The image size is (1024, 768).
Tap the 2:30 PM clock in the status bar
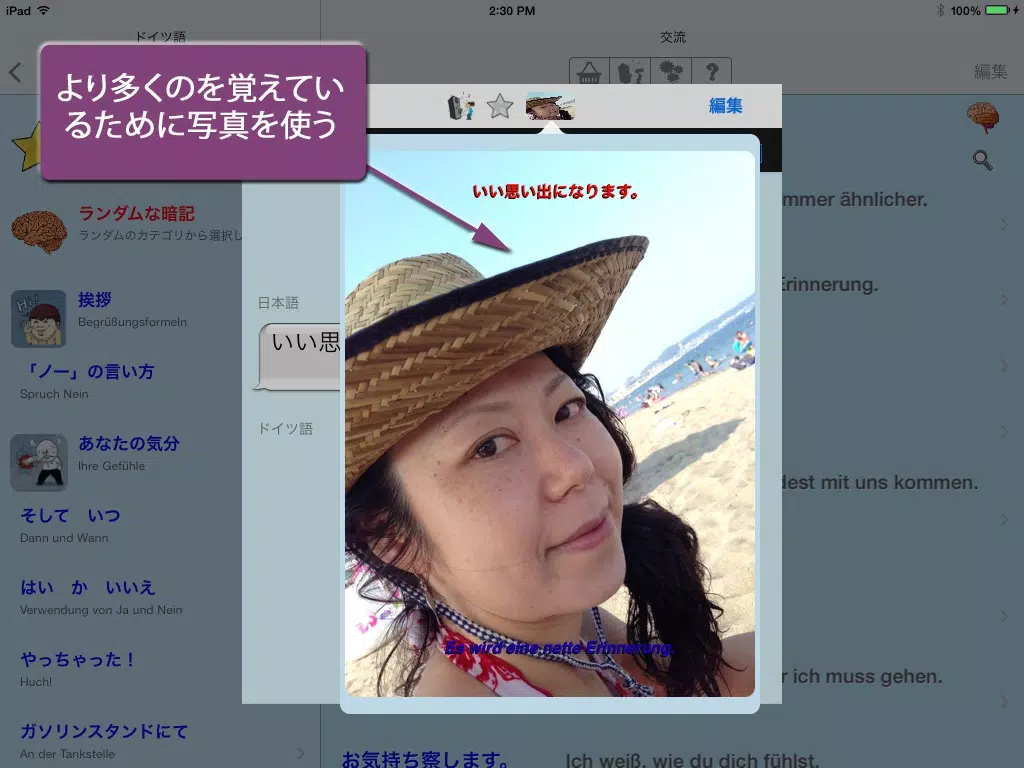click(512, 10)
